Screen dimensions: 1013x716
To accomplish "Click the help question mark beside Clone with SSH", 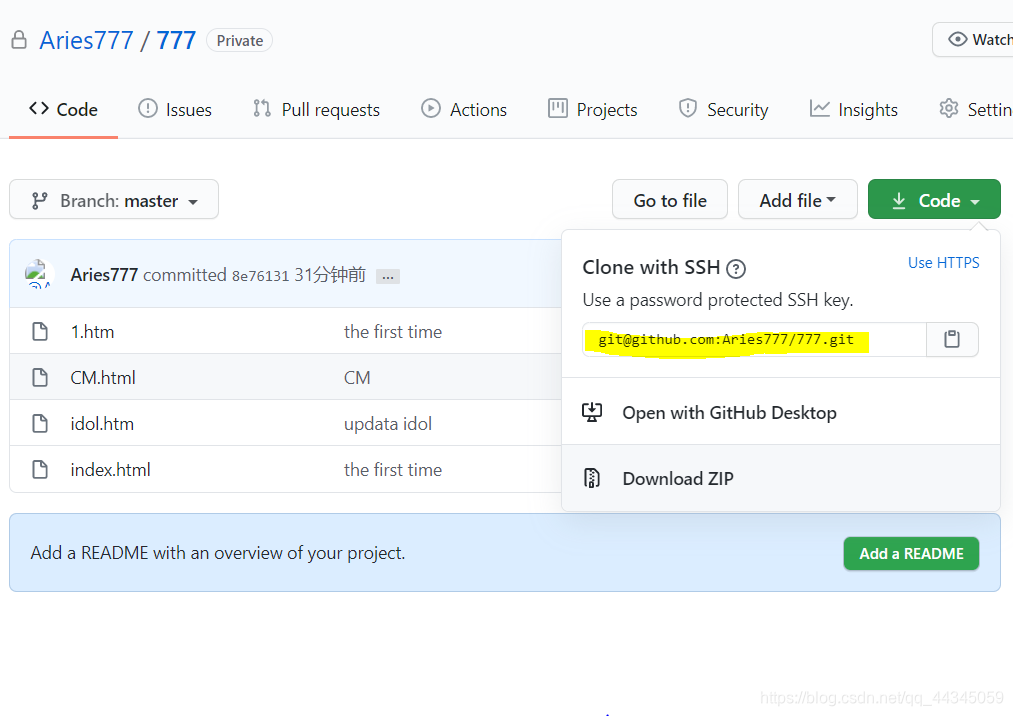I will pyautogui.click(x=736, y=268).
